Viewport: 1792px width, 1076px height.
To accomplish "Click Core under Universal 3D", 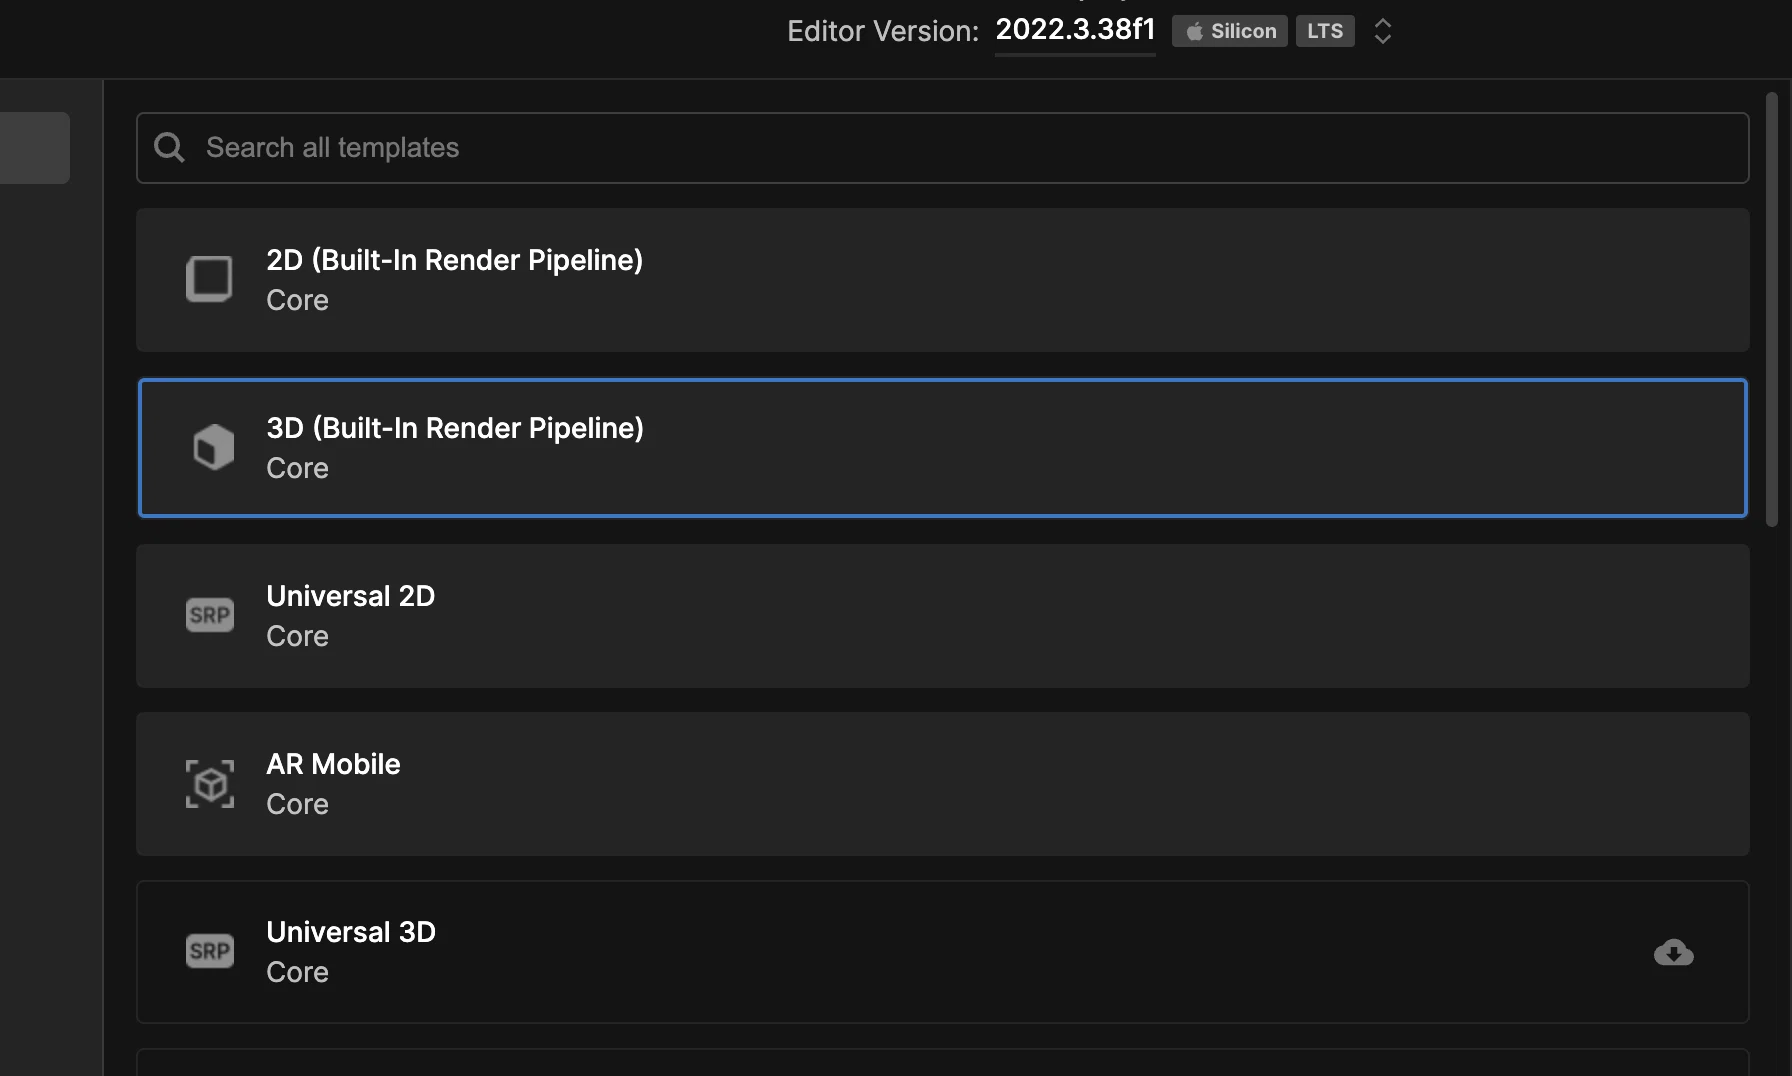I will coord(297,972).
